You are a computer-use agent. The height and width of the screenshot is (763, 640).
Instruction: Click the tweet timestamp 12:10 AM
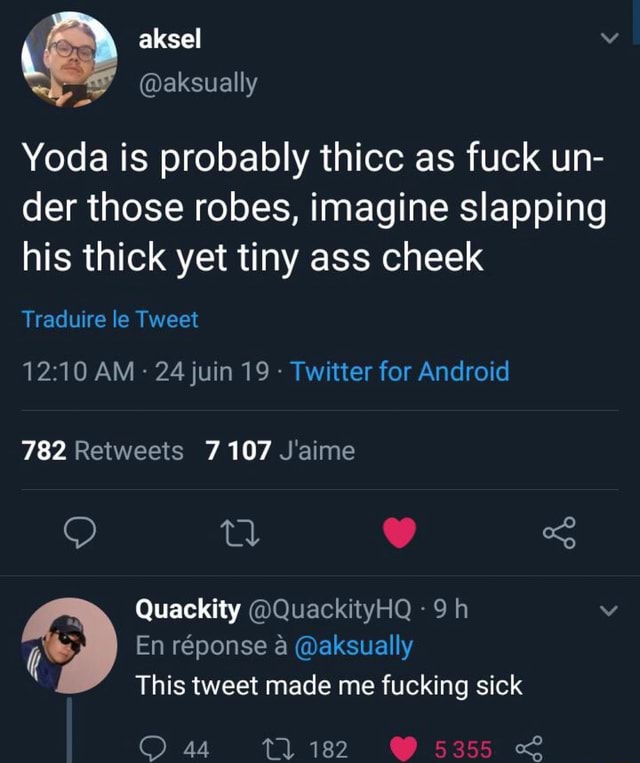(x=77, y=372)
